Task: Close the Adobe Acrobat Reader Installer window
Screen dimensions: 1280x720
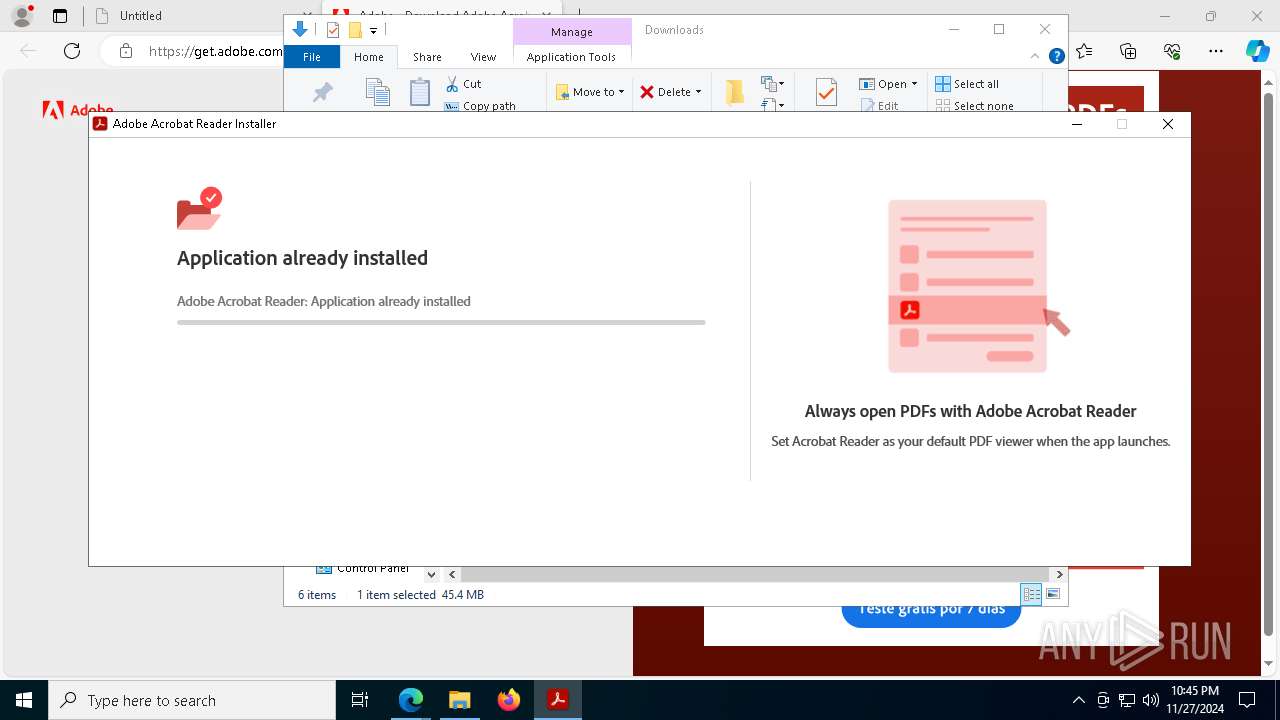Action: pos(1167,124)
